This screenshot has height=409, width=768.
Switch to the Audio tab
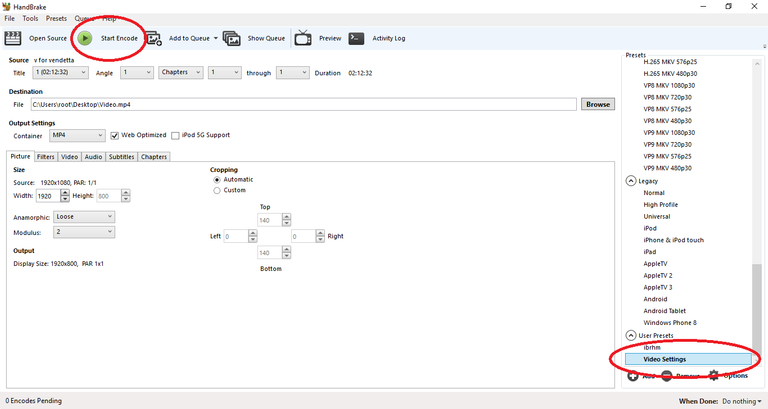tap(93, 157)
